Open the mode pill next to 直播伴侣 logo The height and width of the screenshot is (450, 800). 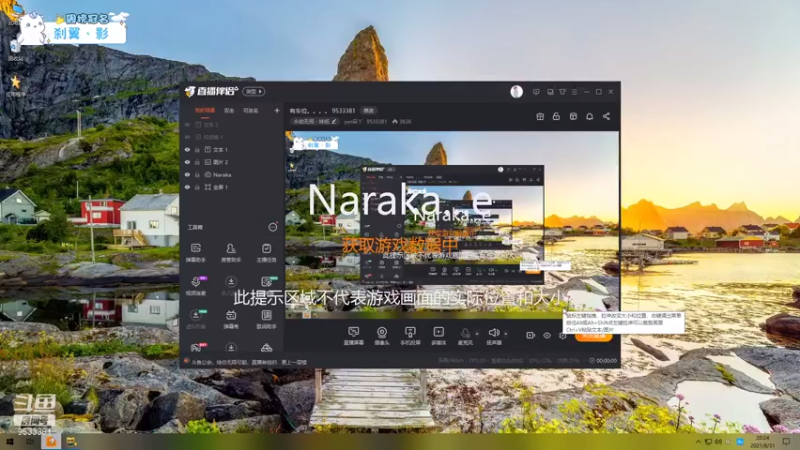(254, 92)
